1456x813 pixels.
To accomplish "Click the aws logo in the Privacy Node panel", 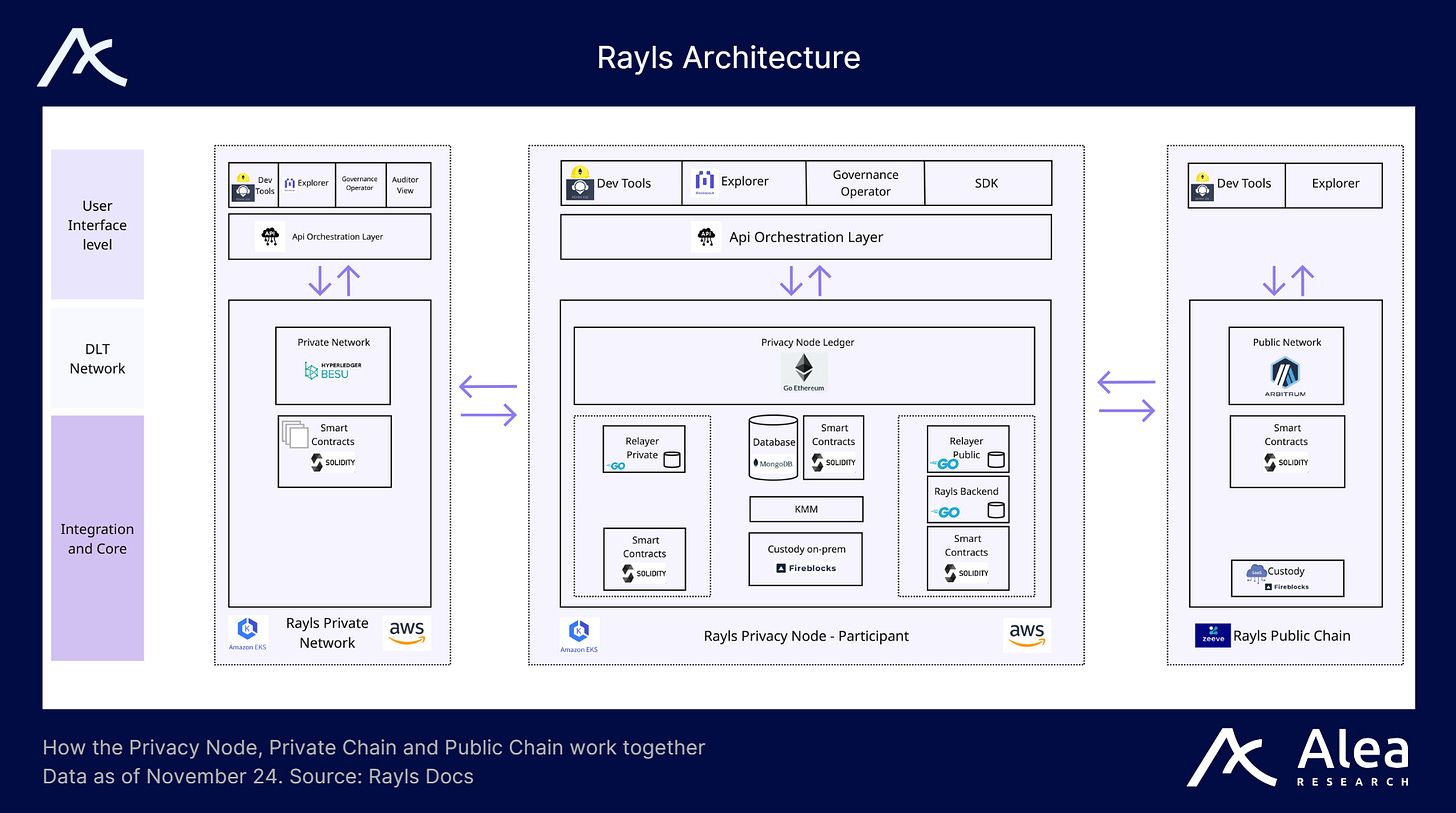I will [x=1027, y=634].
